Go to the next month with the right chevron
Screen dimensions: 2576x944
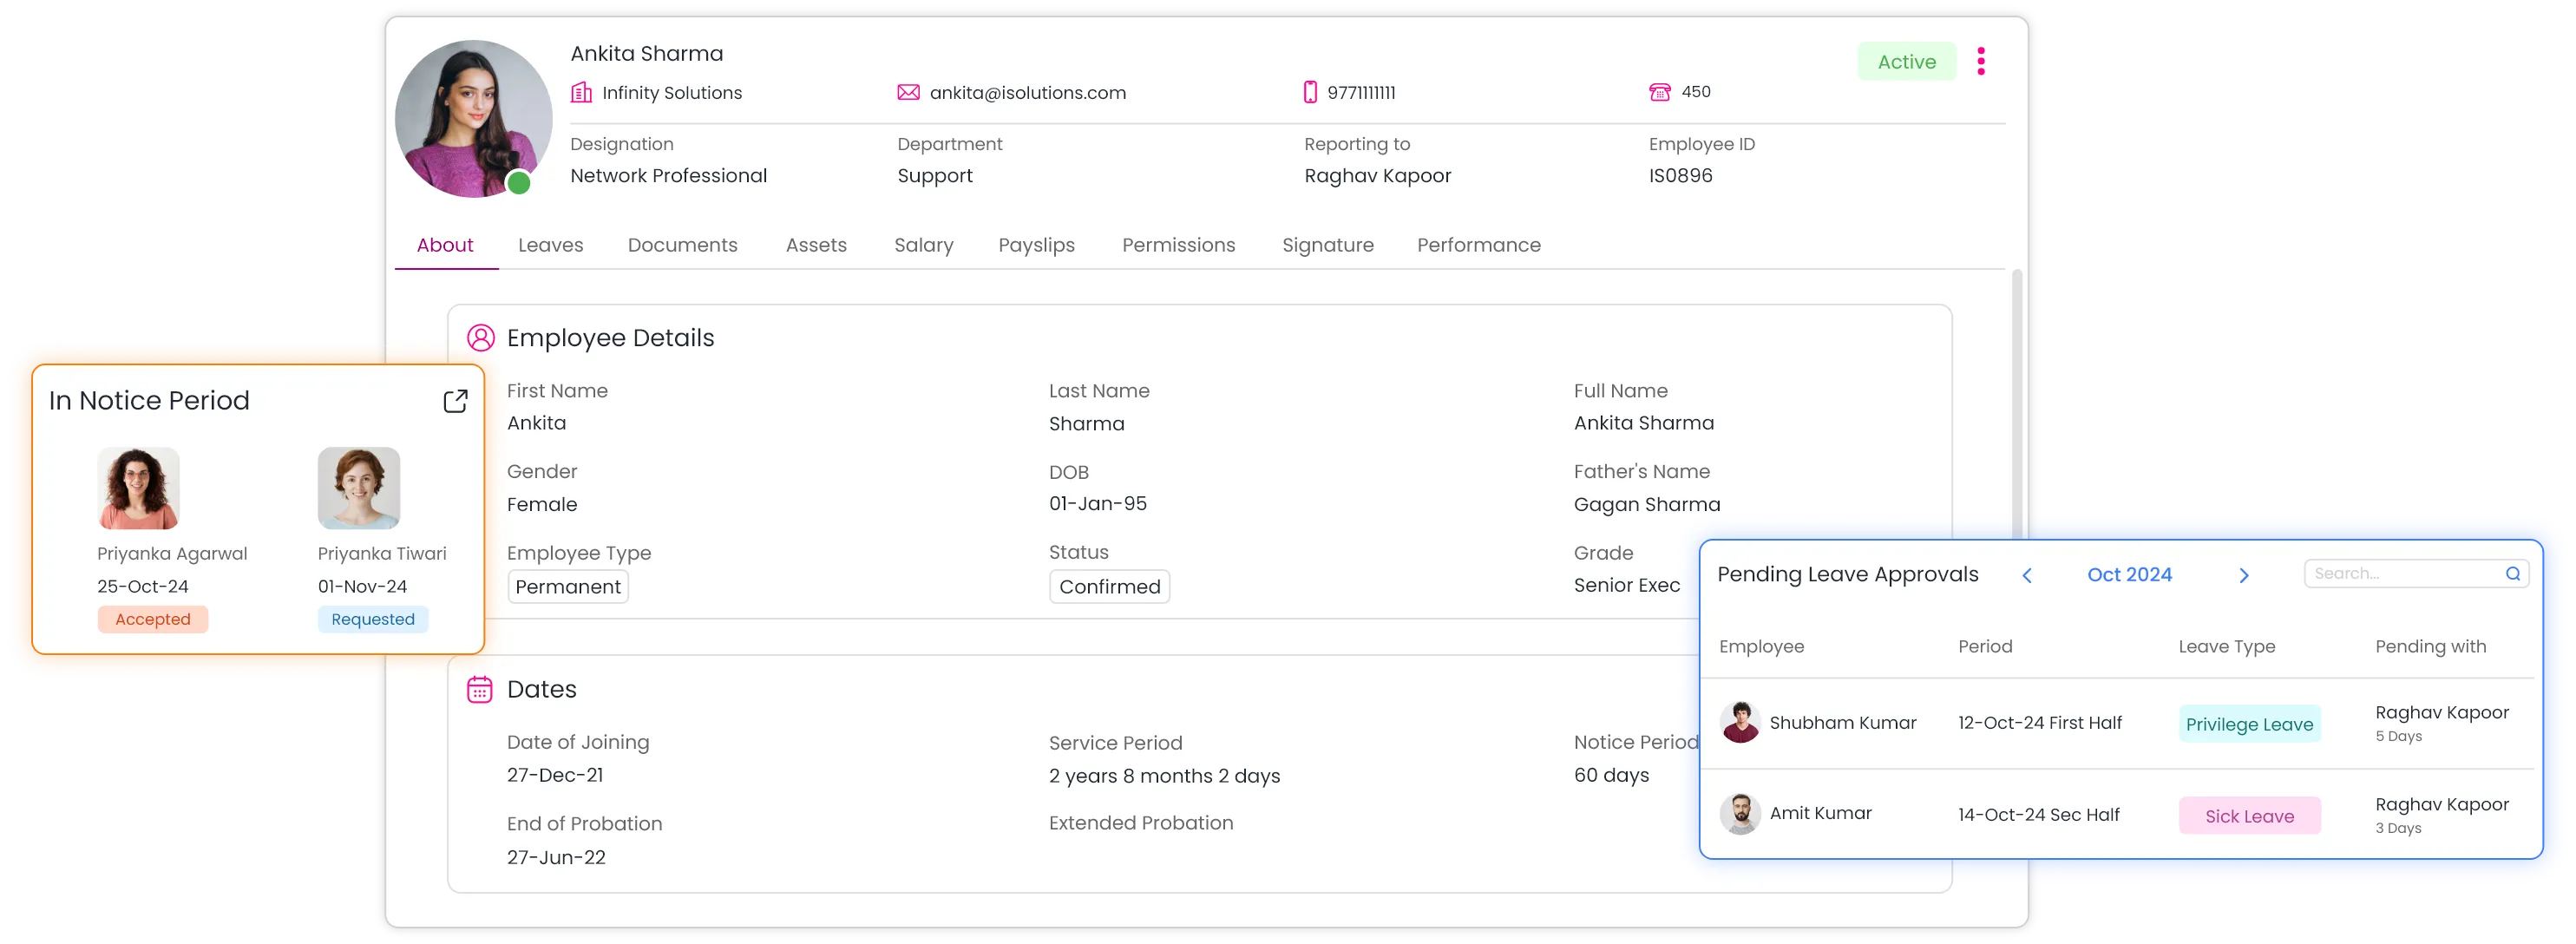(2243, 575)
